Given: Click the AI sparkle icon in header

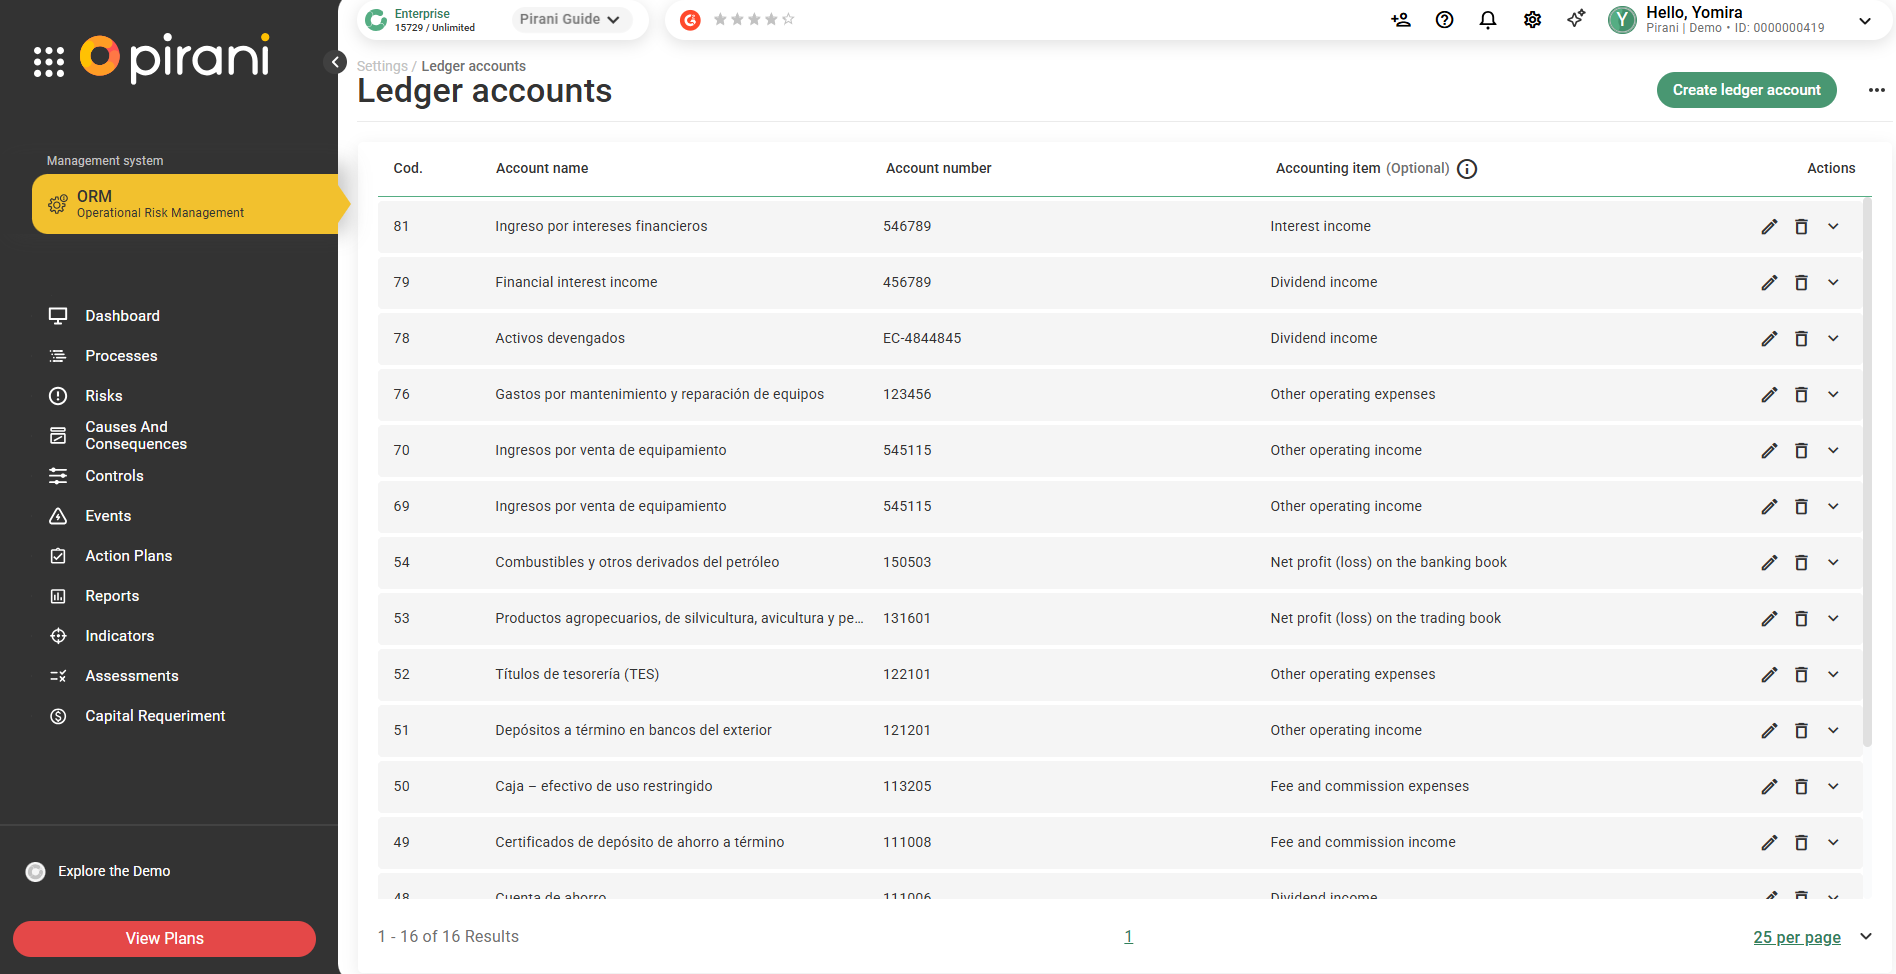Looking at the screenshot, I should 1576,19.
